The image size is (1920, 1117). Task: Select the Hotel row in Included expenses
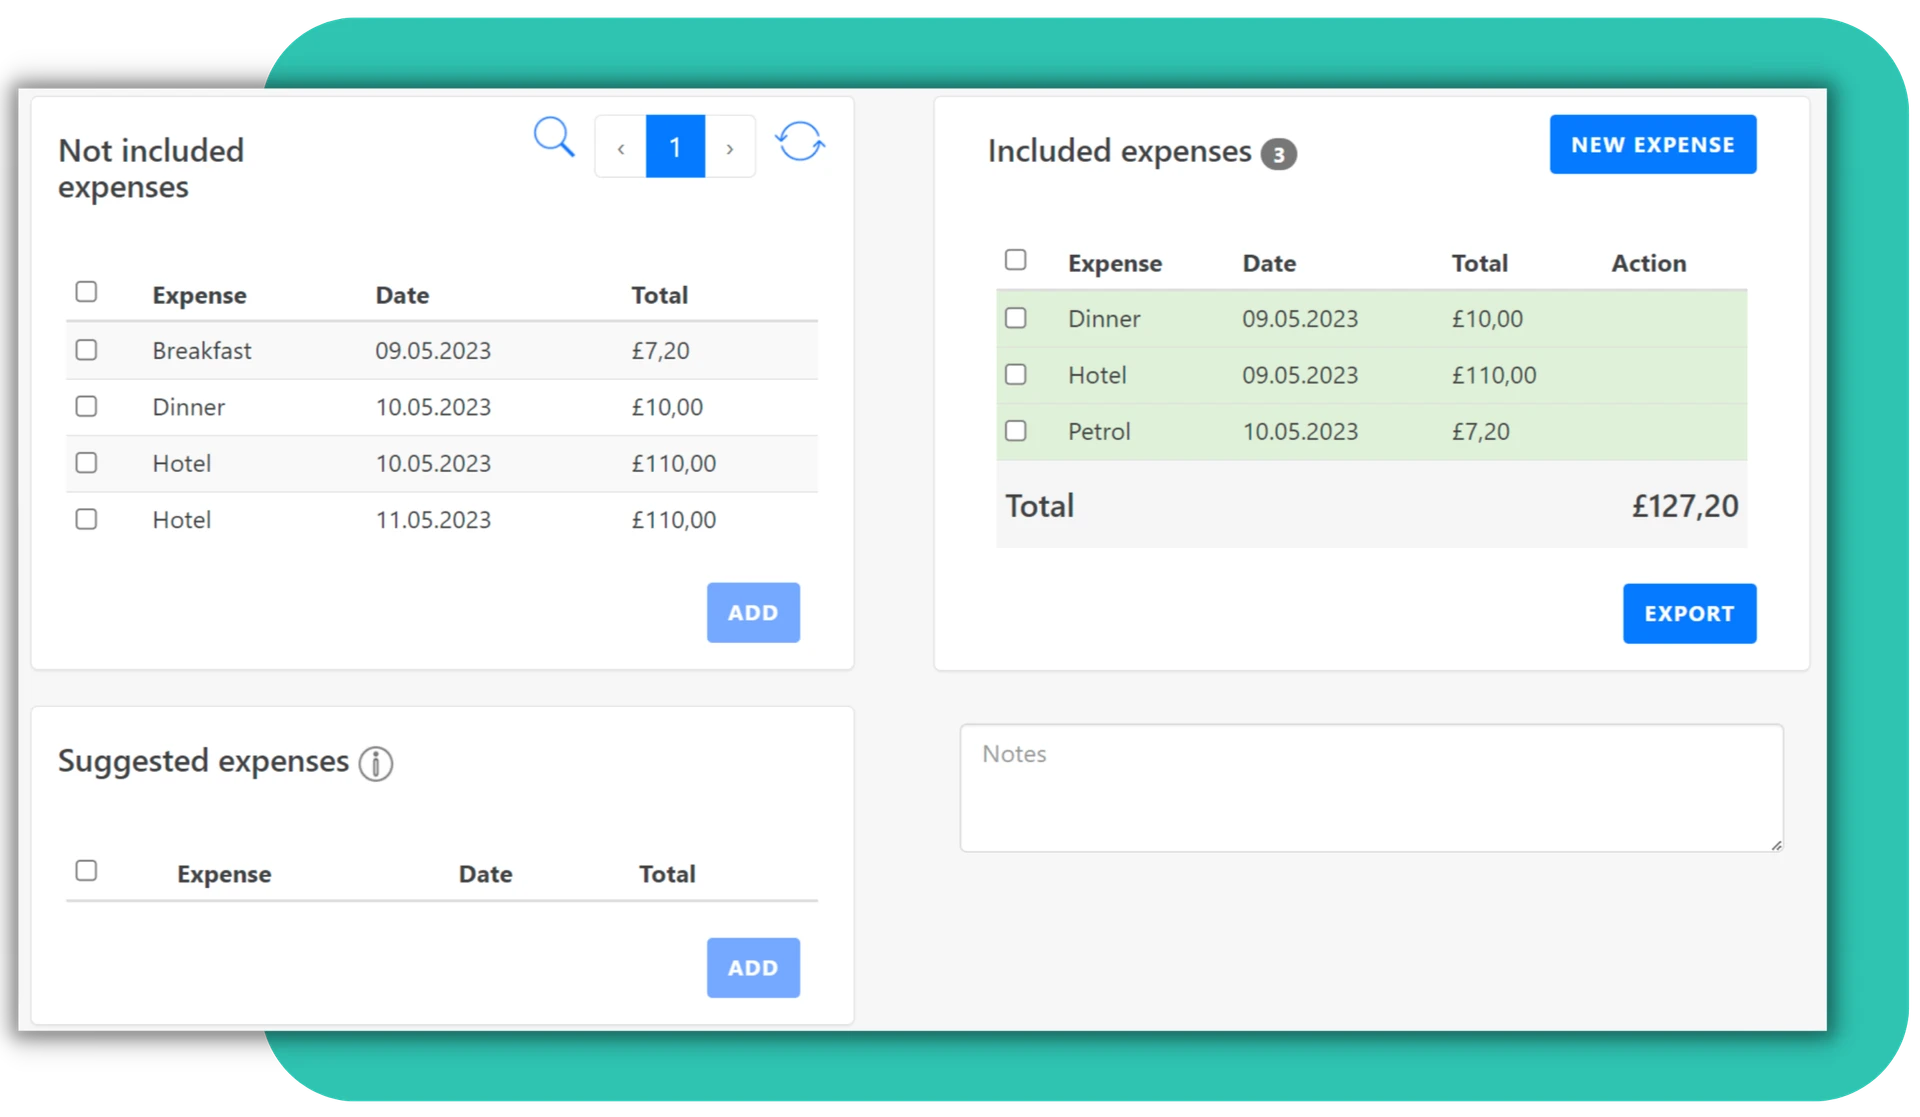1016,374
